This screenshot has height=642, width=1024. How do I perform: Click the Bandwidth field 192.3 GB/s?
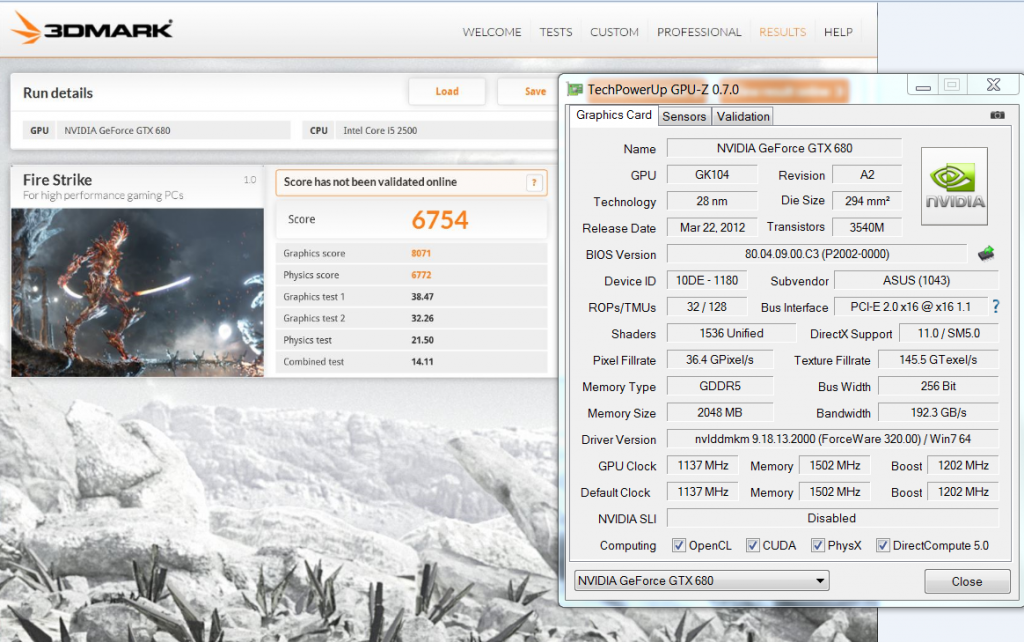938,413
